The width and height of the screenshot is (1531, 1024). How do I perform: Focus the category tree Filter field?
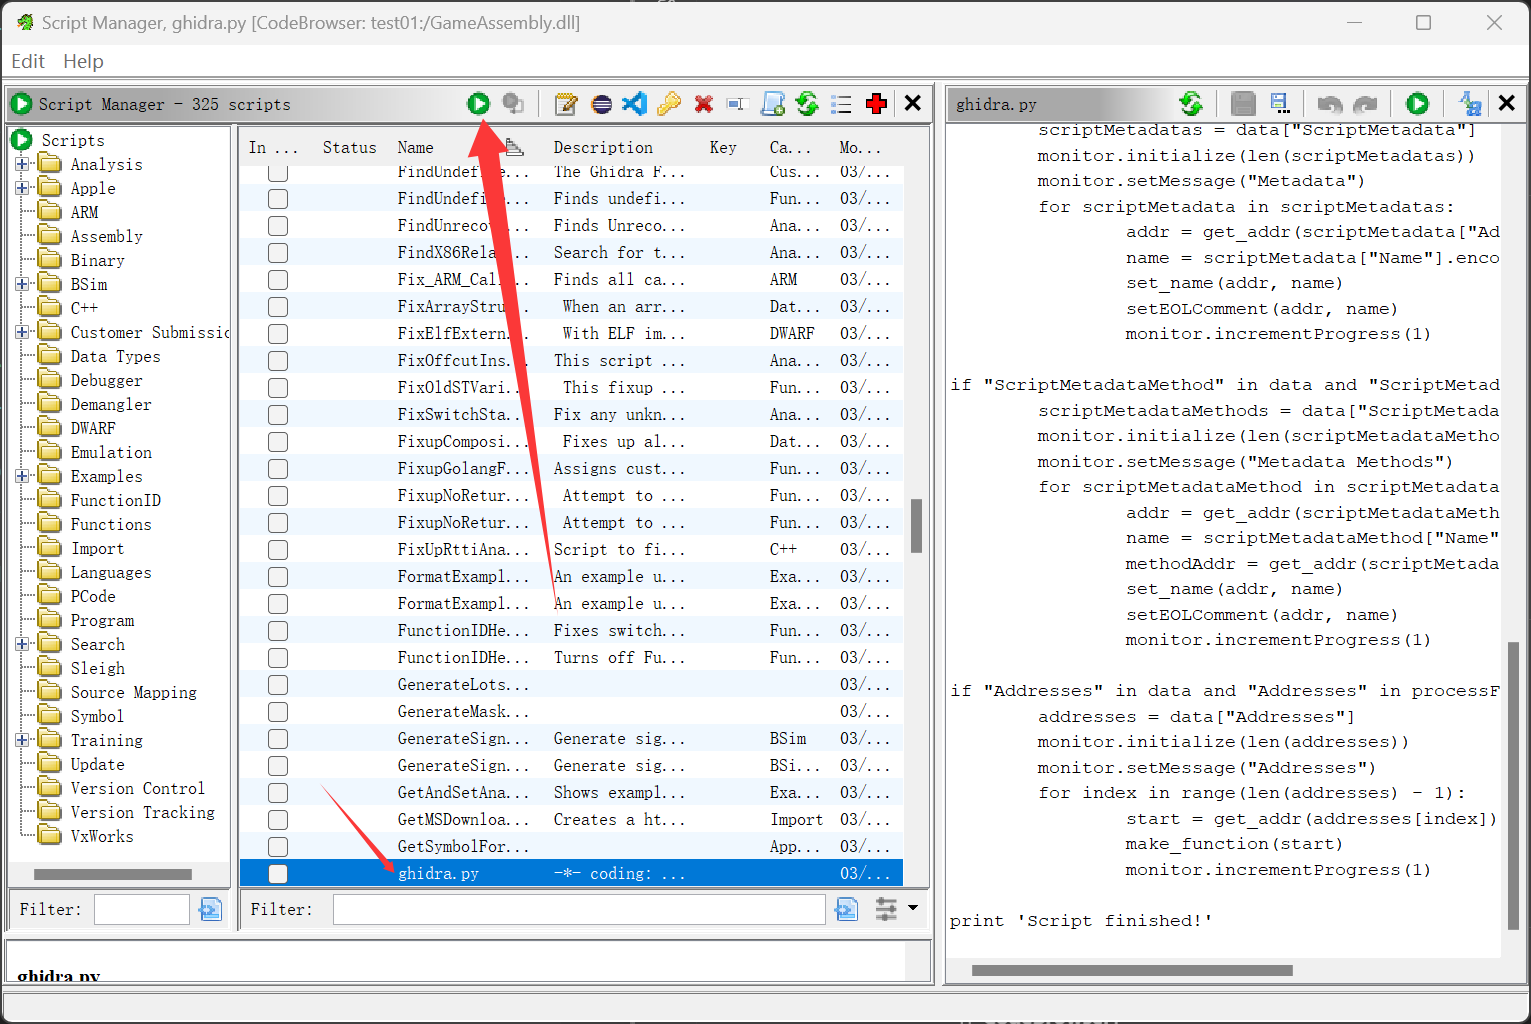pyautogui.click(x=141, y=909)
